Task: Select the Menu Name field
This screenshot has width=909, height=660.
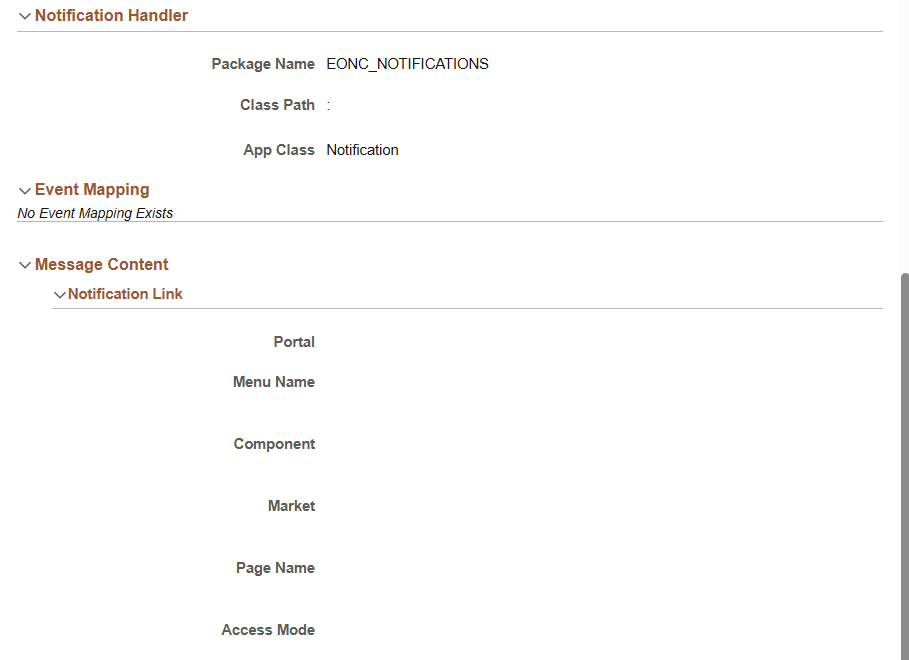Action: pyautogui.click(x=400, y=381)
